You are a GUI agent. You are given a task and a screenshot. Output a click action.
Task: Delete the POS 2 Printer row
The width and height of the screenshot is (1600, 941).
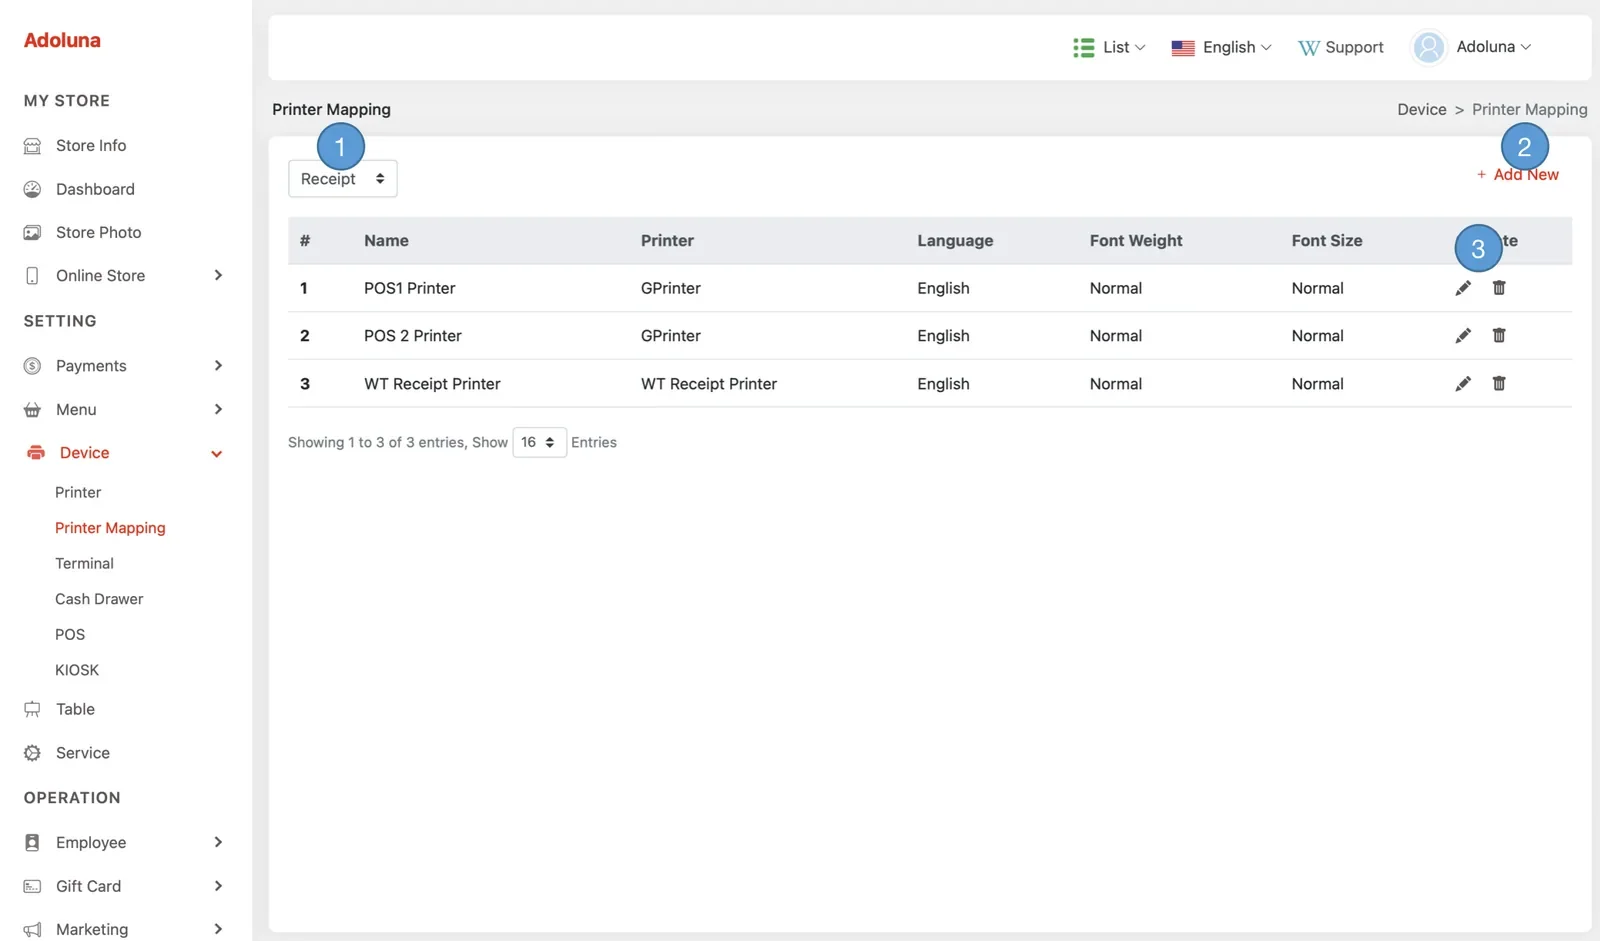point(1499,336)
